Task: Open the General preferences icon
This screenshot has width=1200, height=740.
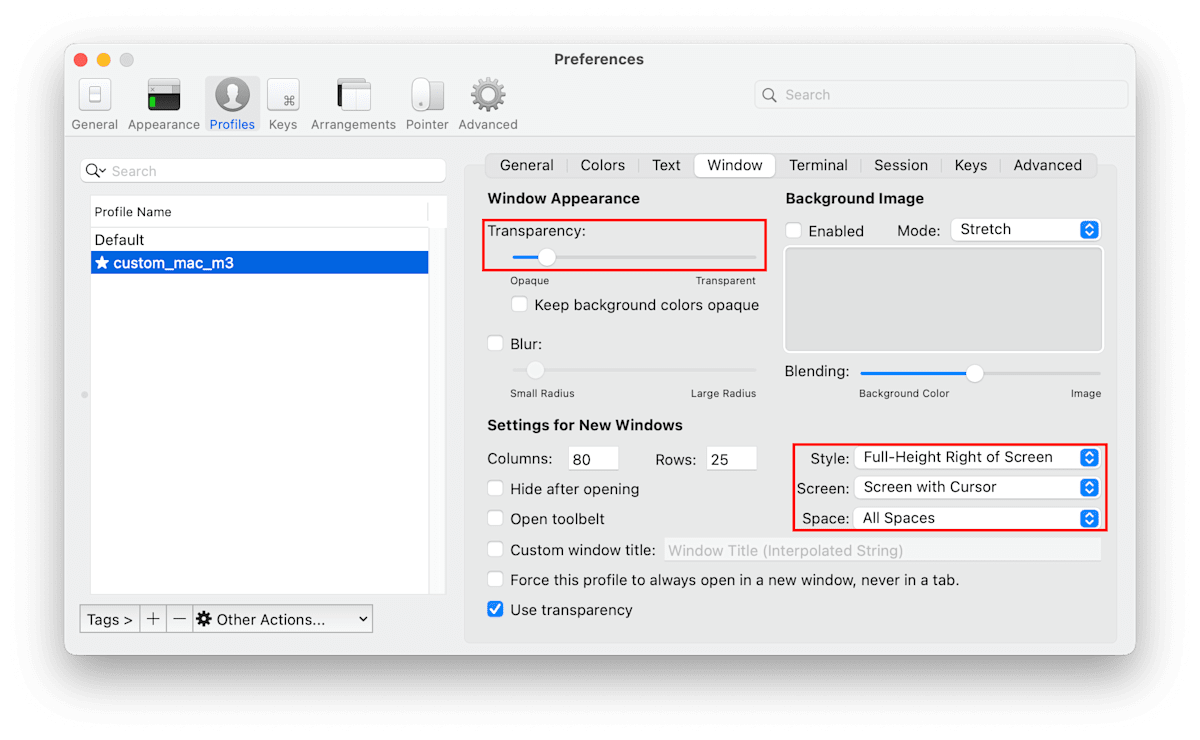Action: pos(95,104)
